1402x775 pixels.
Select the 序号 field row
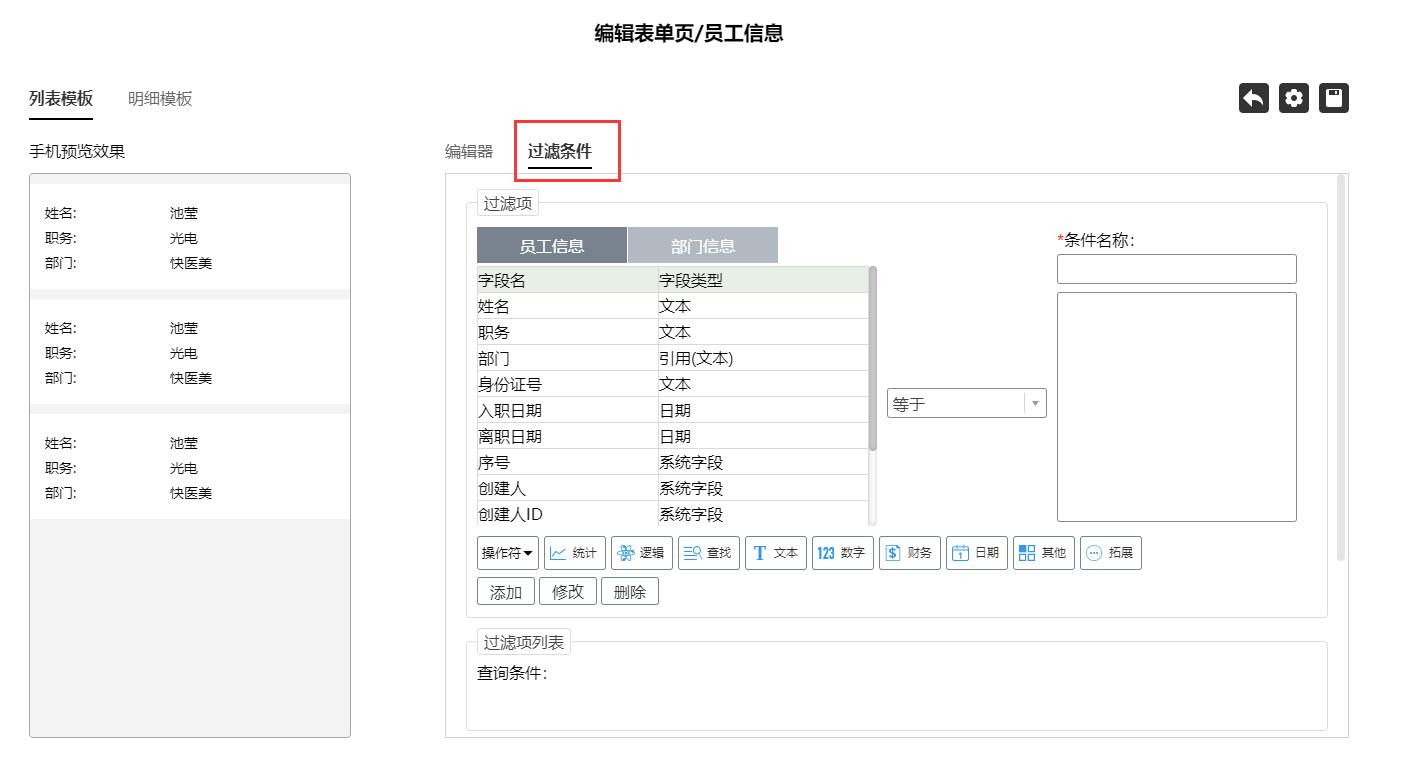[672, 462]
